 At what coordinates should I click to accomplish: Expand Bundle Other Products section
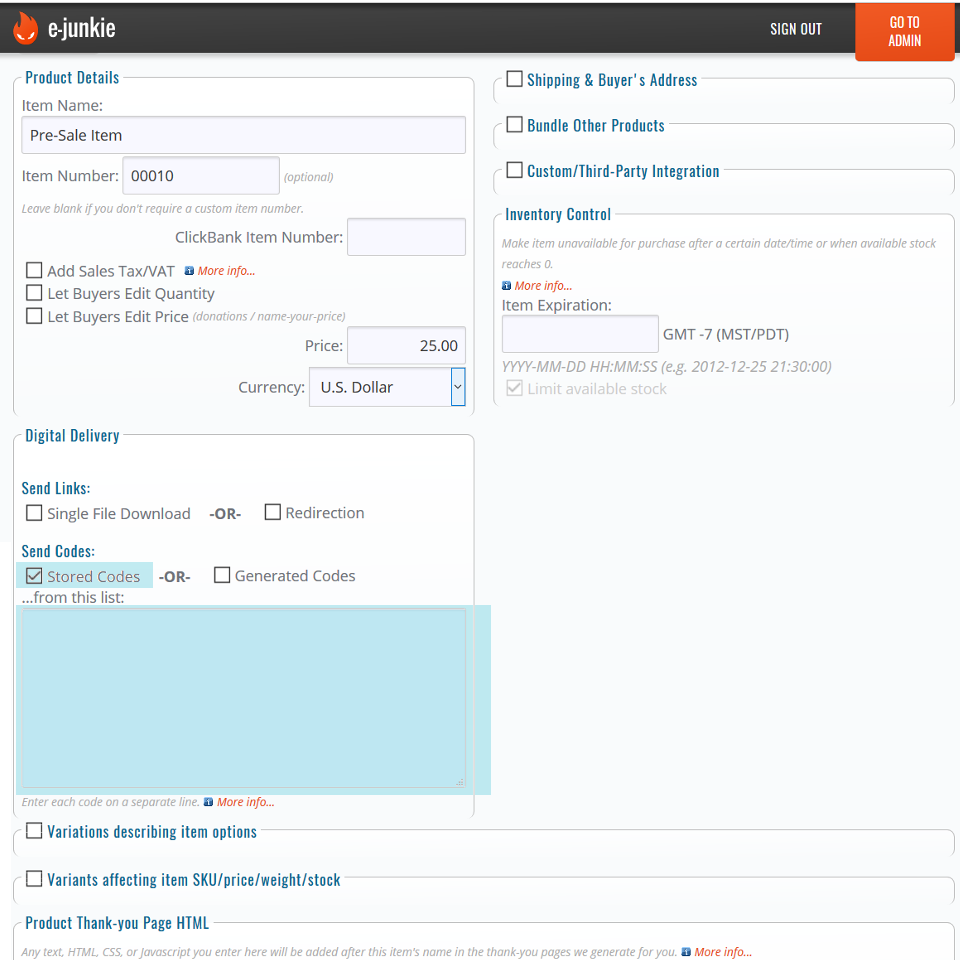(x=515, y=125)
